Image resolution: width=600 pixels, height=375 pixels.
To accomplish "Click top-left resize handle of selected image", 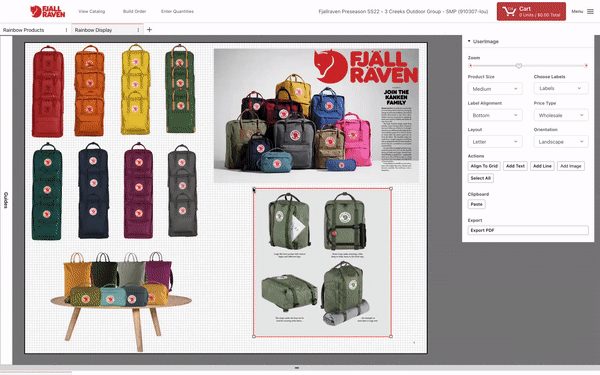I will pyautogui.click(x=254, y=189).
